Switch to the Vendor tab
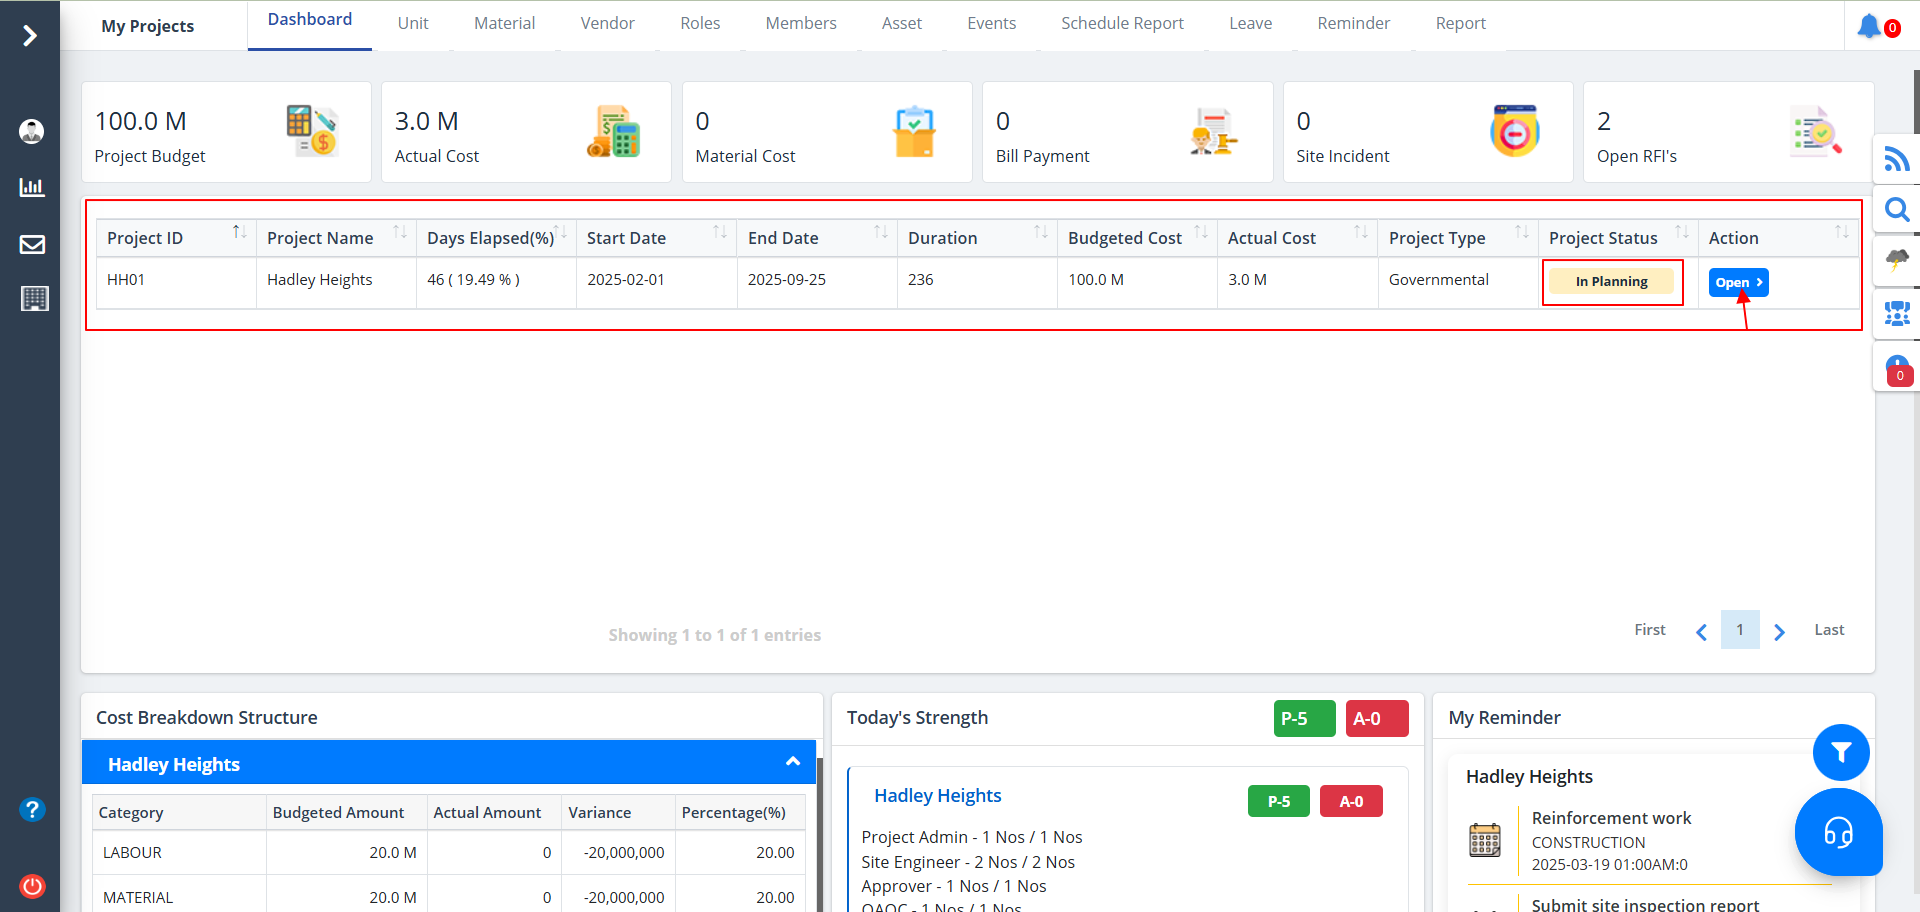 coord(607,23)
